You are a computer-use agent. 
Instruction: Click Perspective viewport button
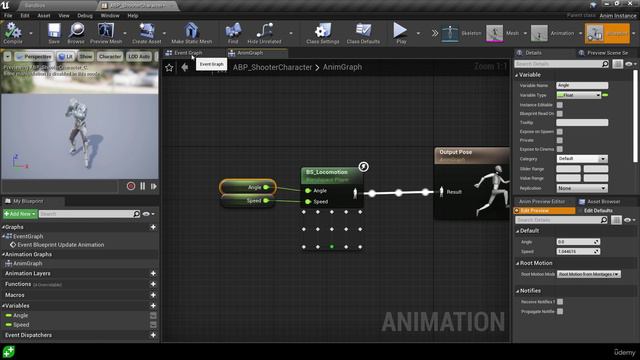pyautogui.click(x=34, y=56)
